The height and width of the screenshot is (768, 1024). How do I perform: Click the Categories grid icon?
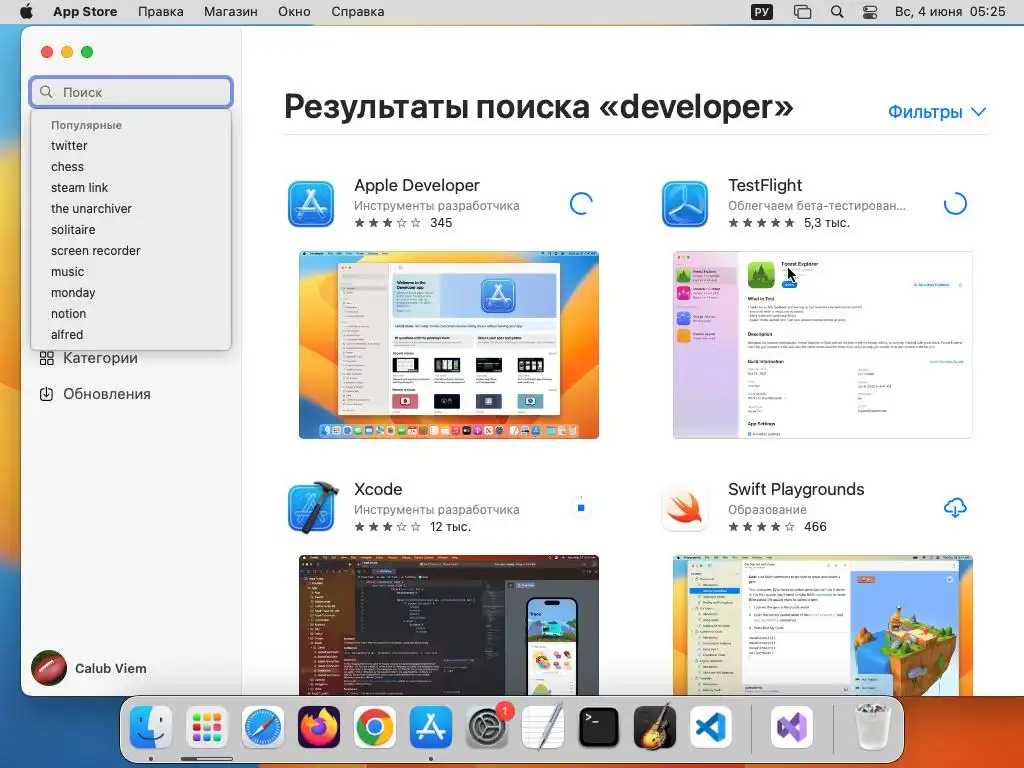pos(46,358)
